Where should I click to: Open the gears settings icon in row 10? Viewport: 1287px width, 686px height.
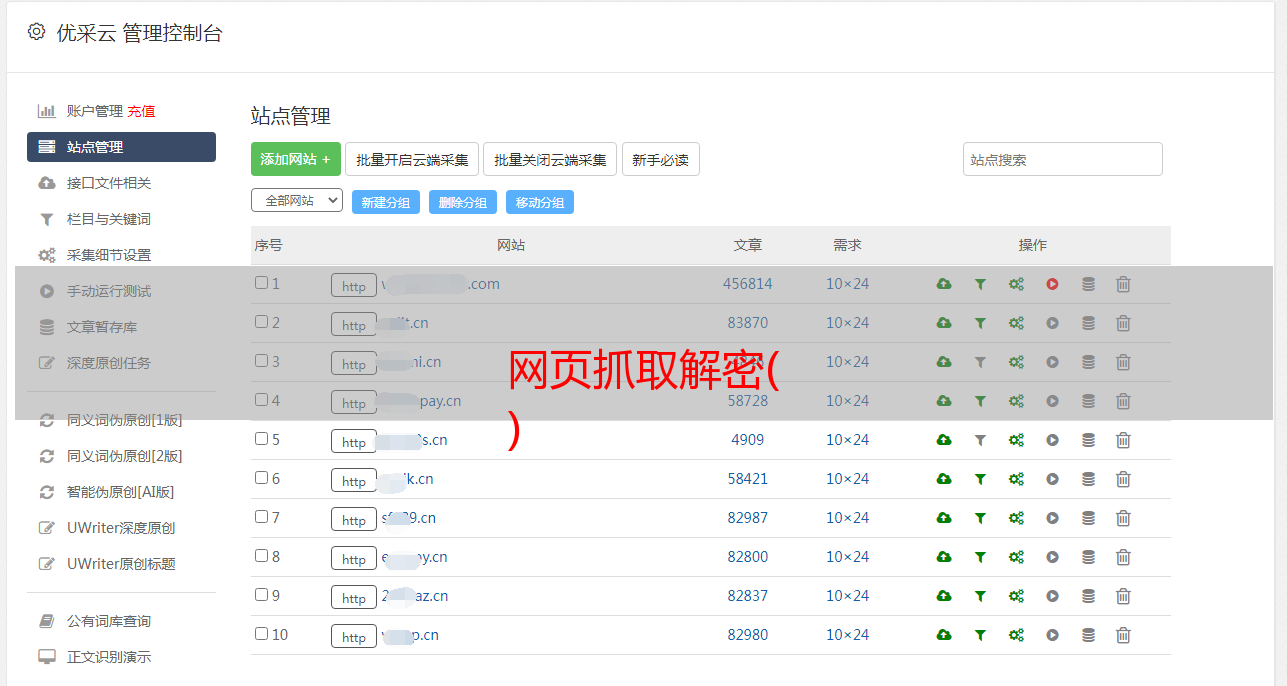pyautogui.click(x=1016, y=635)
